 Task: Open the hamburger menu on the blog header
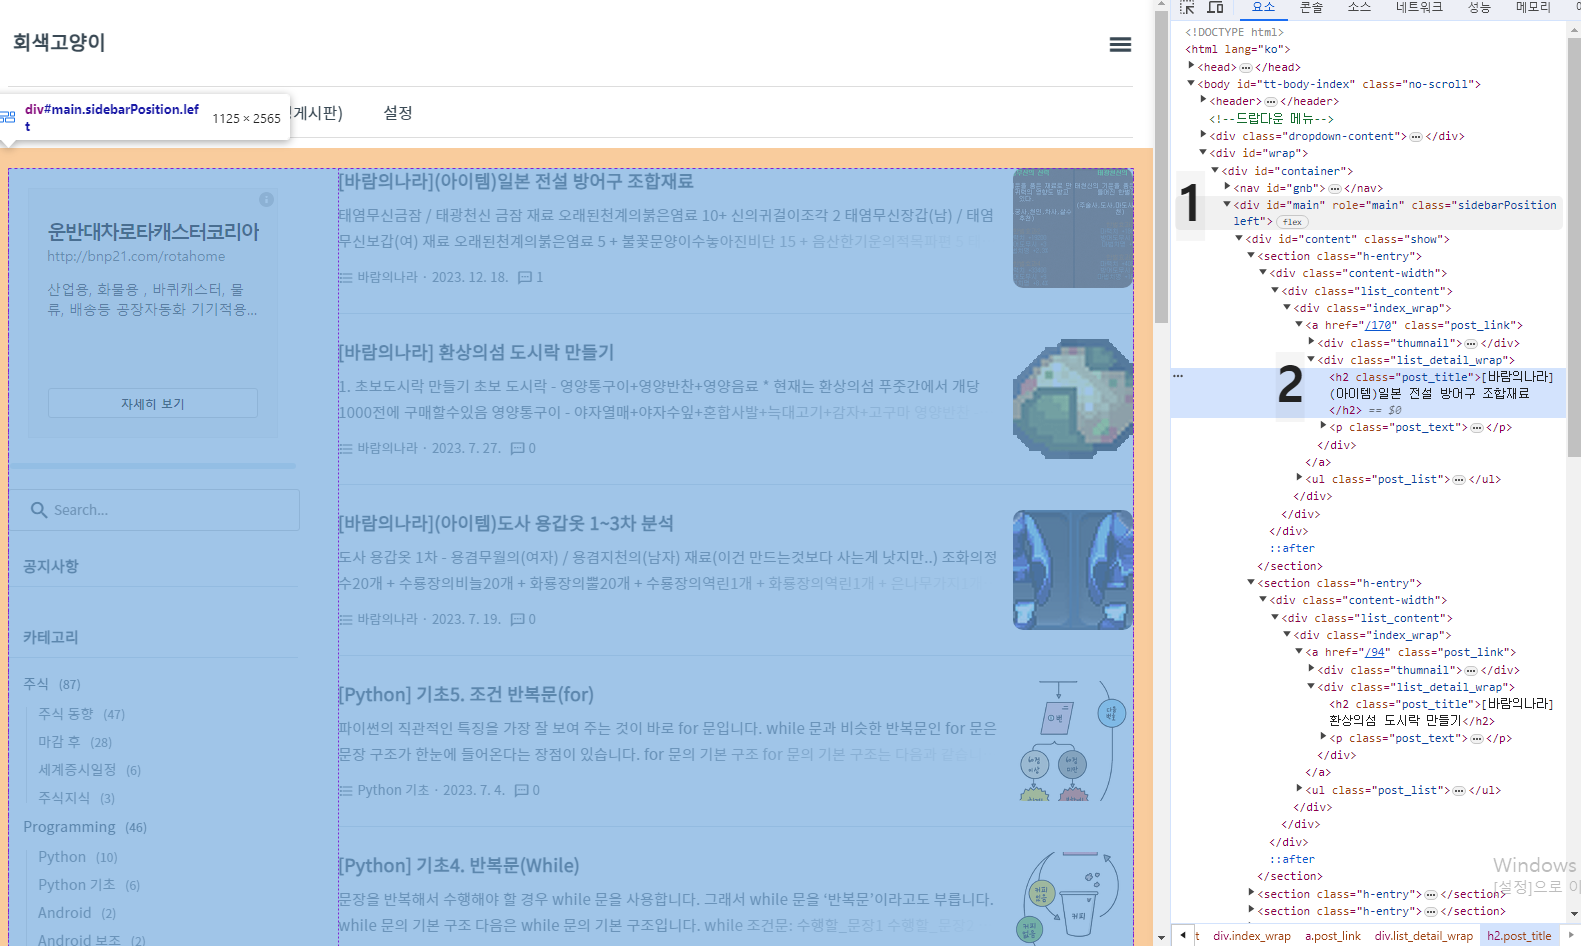coord(1120,44)
